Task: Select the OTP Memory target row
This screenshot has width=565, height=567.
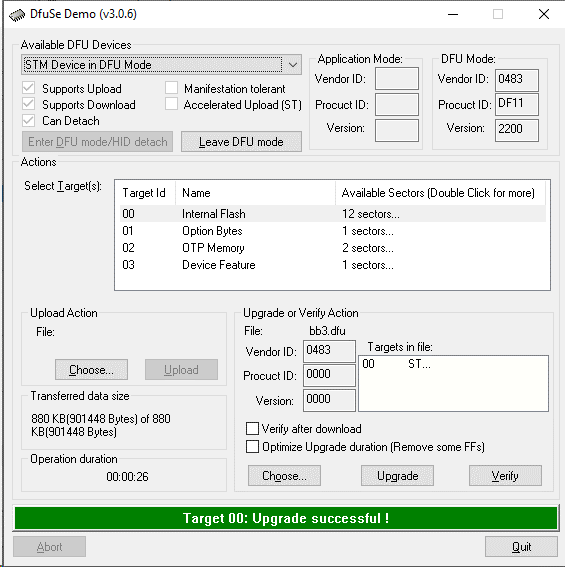Action: click(332, 248)
